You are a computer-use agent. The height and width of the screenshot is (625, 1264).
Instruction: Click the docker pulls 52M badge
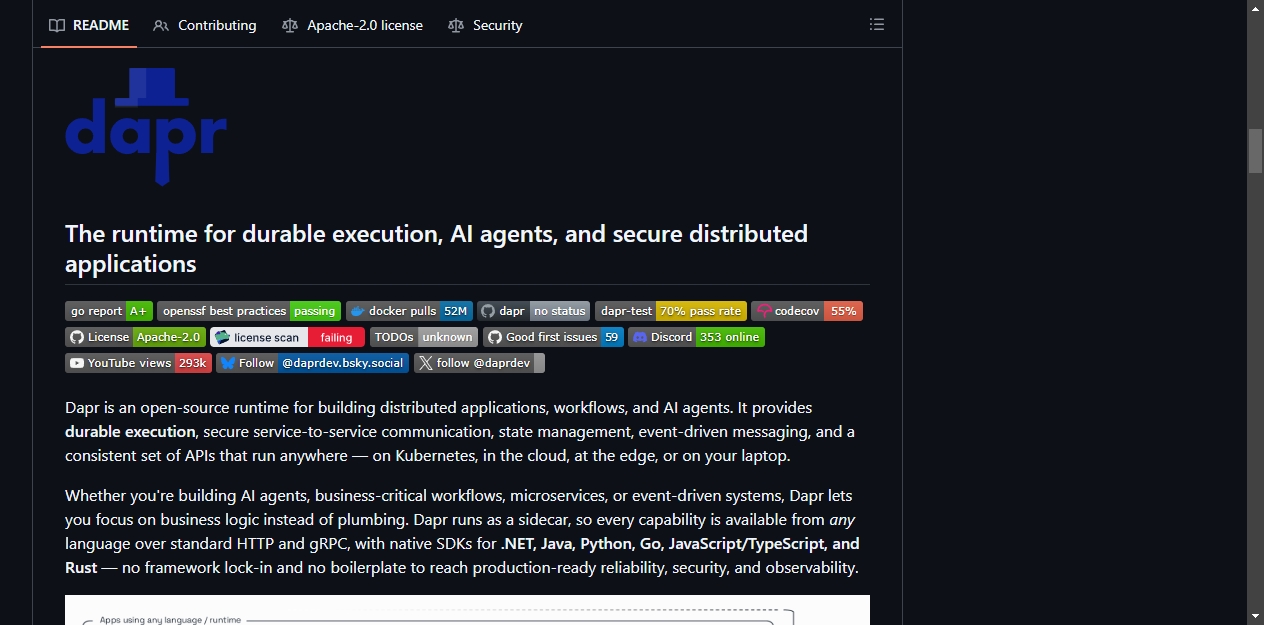(x=409, y=311)
